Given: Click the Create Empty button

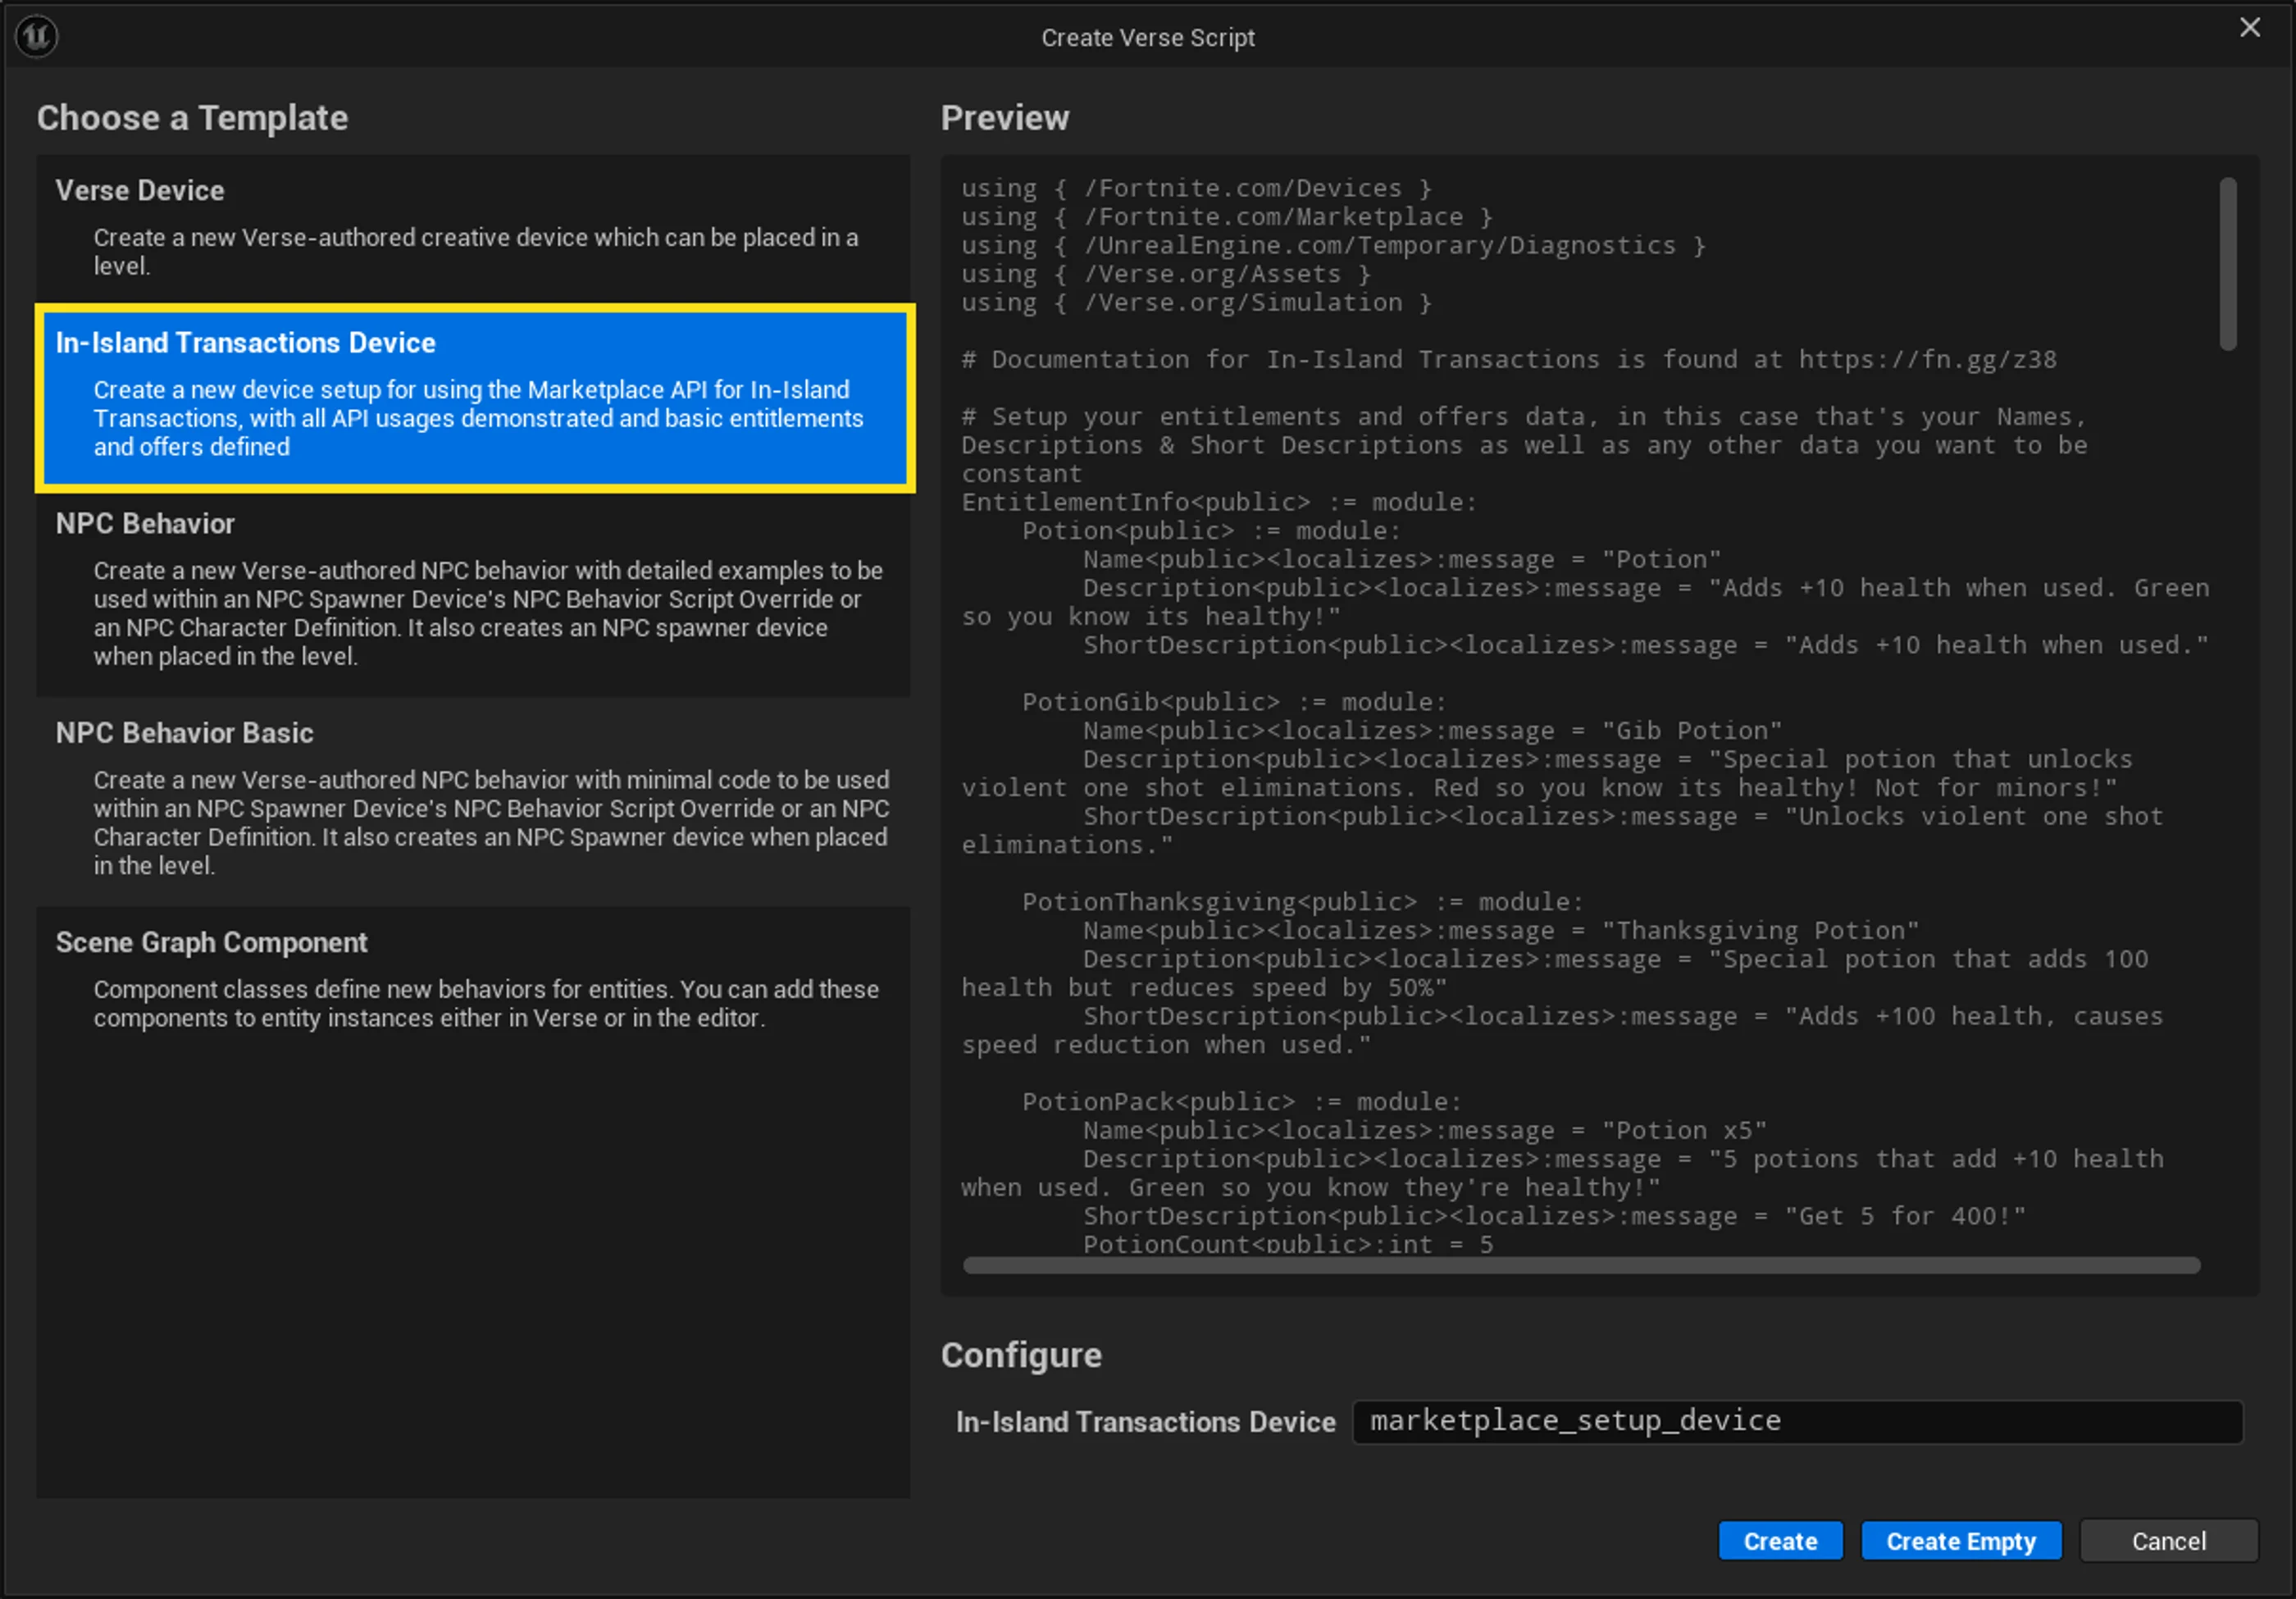Looking at the screenshot, I should (x=1961, y=1541).
